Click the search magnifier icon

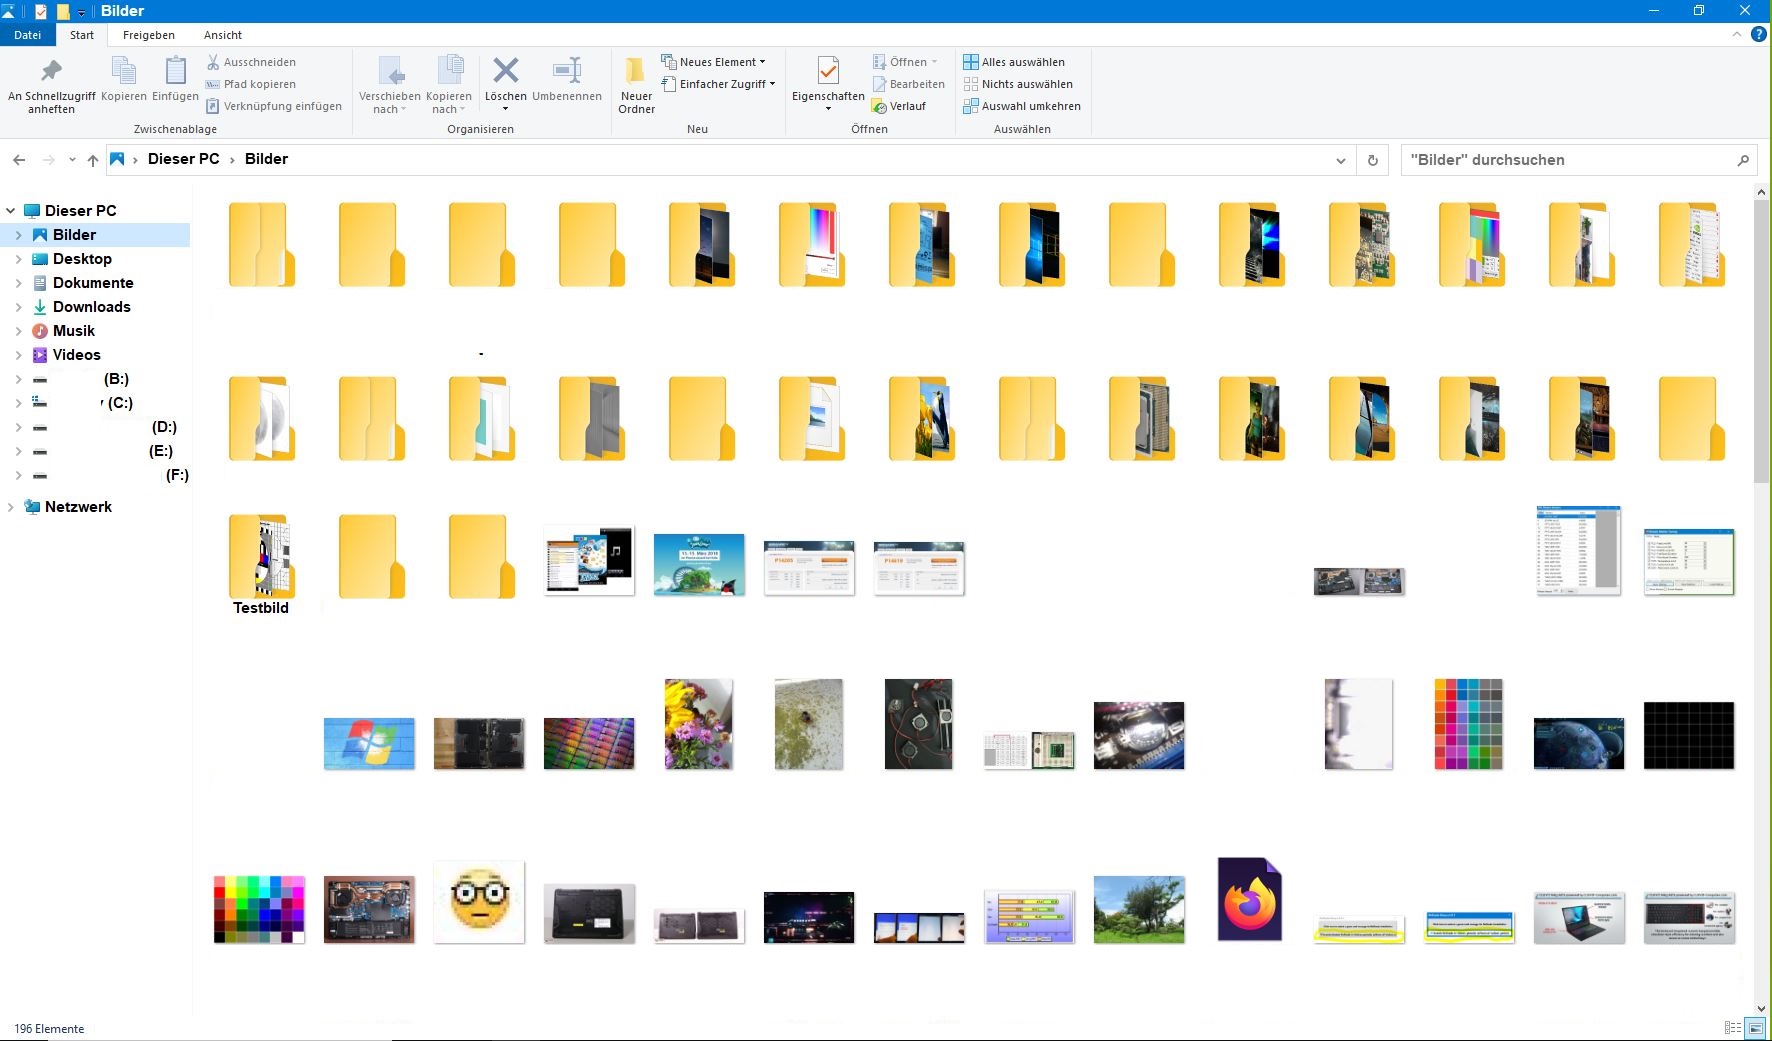[x=1743, y=160]
